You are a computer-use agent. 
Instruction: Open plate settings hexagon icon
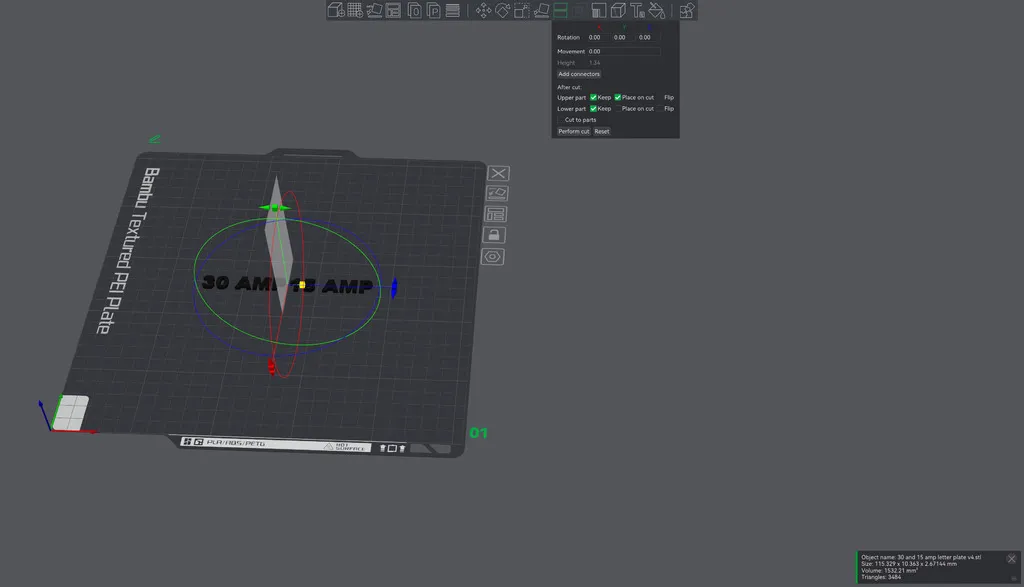coord(494,257)
